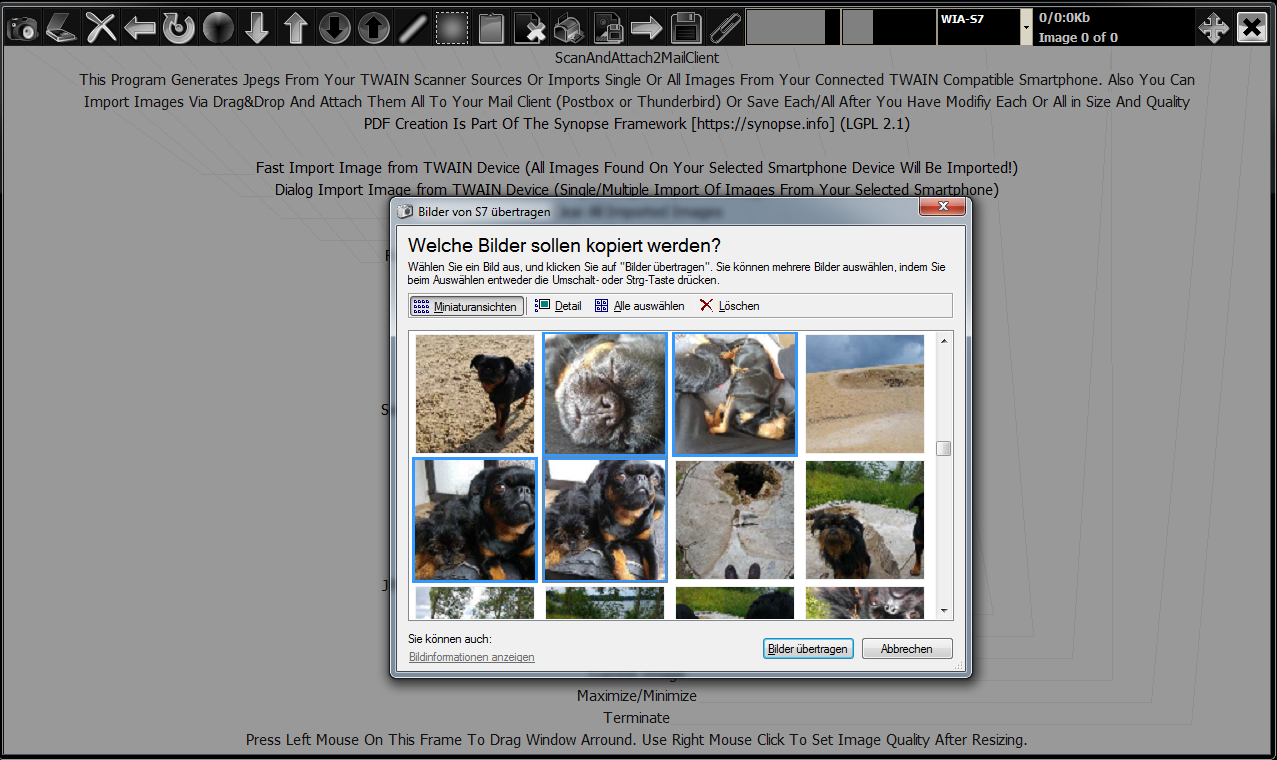
Task: Click the clipboard icon in toolbar
Action: 490,28
